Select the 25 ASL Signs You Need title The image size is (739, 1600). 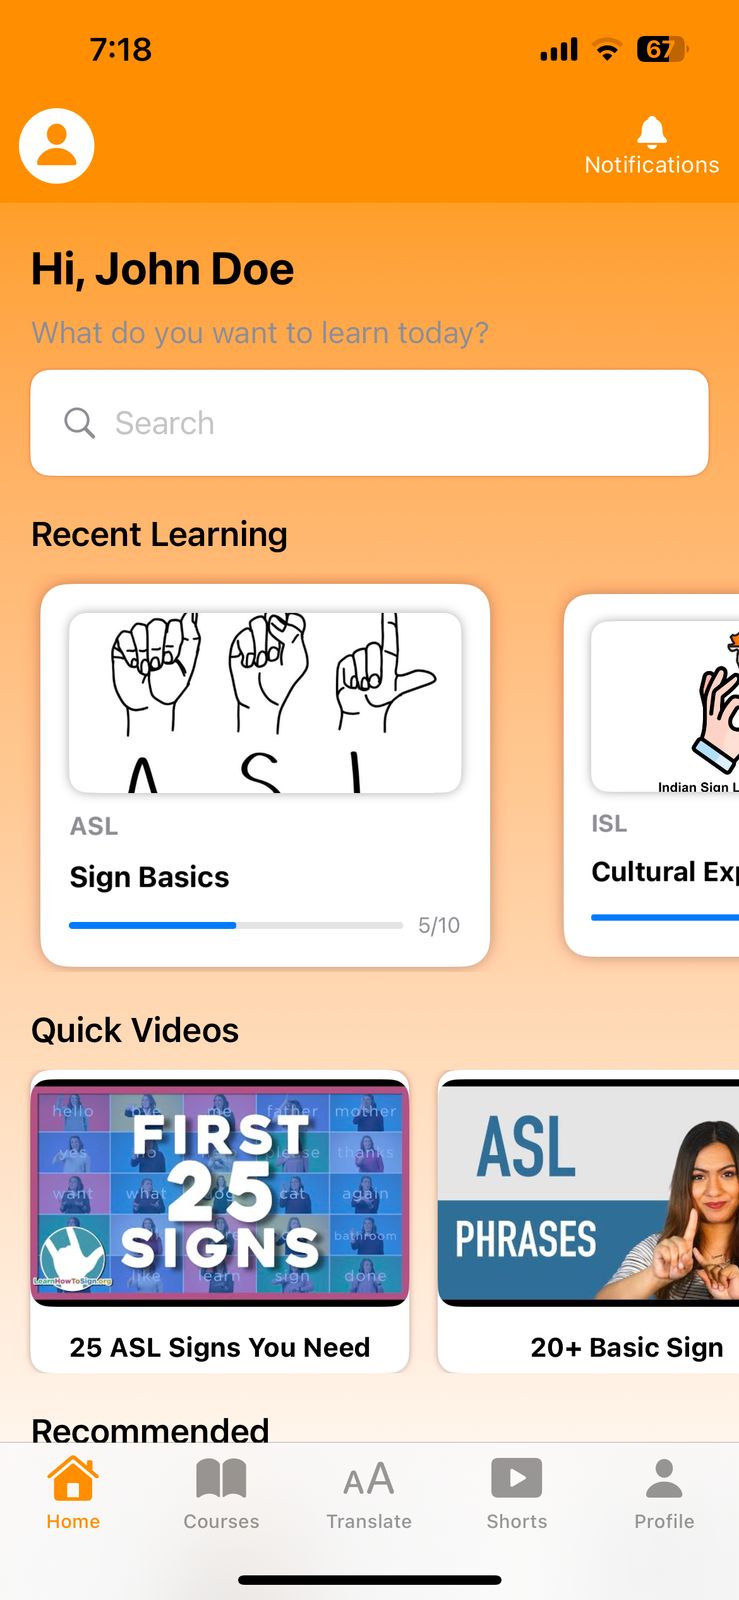(220, 1347)
